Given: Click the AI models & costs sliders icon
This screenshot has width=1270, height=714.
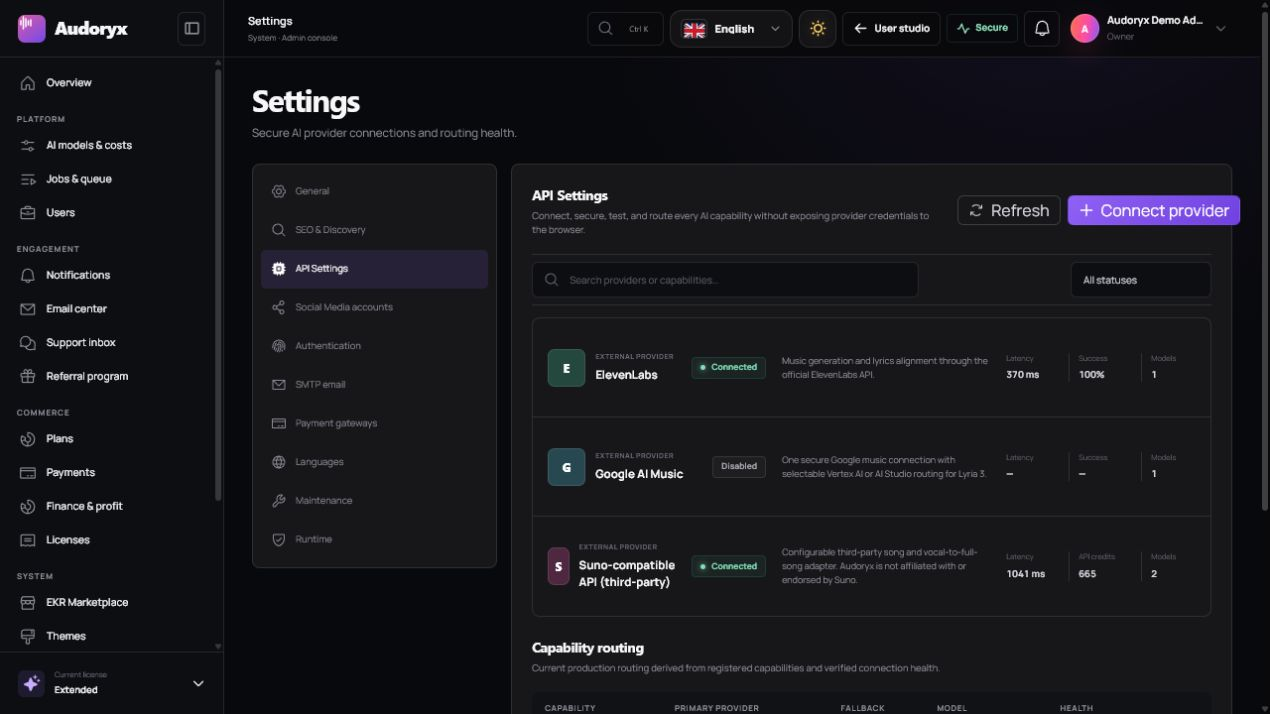Looking at the screenshot, I should pos(28,145).
